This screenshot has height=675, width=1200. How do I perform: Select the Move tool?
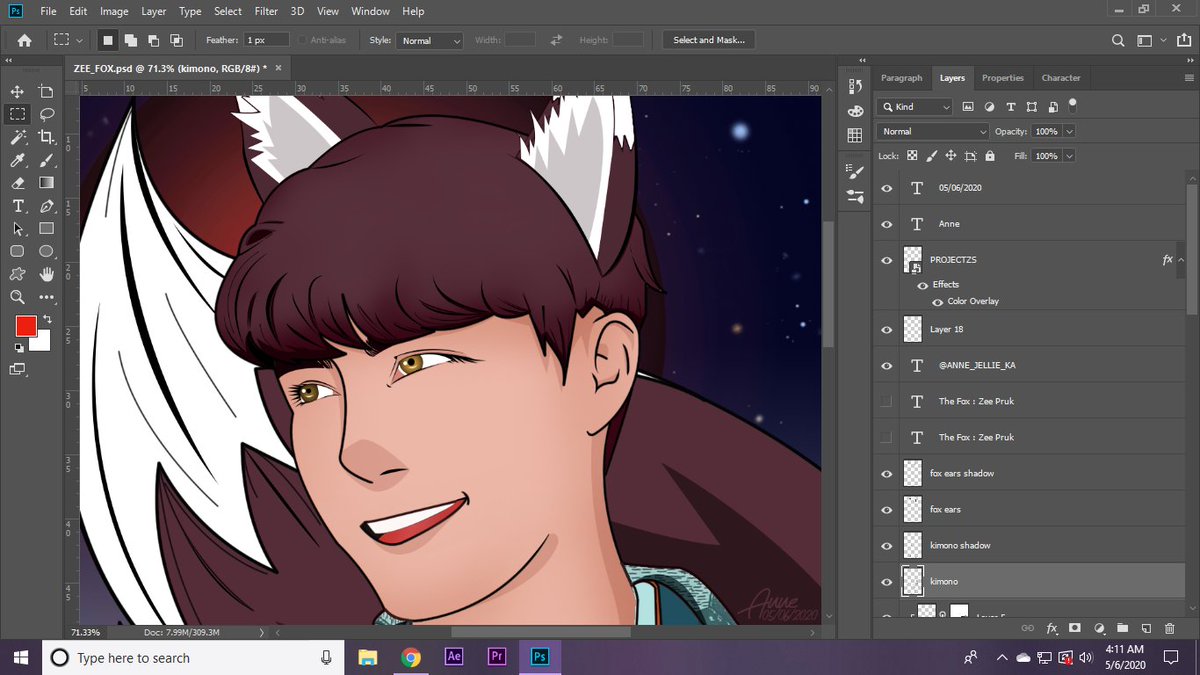tap(17, 91)
